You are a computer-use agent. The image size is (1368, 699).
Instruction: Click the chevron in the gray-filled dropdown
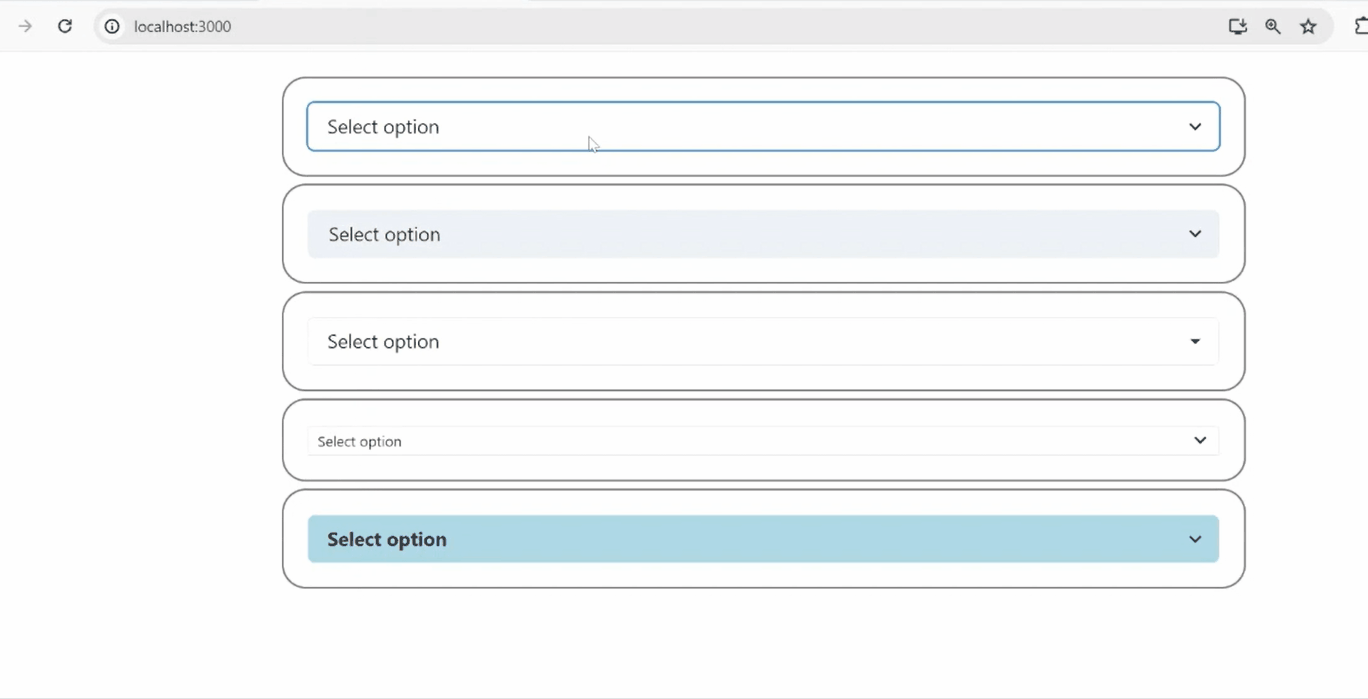point(1195,234)
